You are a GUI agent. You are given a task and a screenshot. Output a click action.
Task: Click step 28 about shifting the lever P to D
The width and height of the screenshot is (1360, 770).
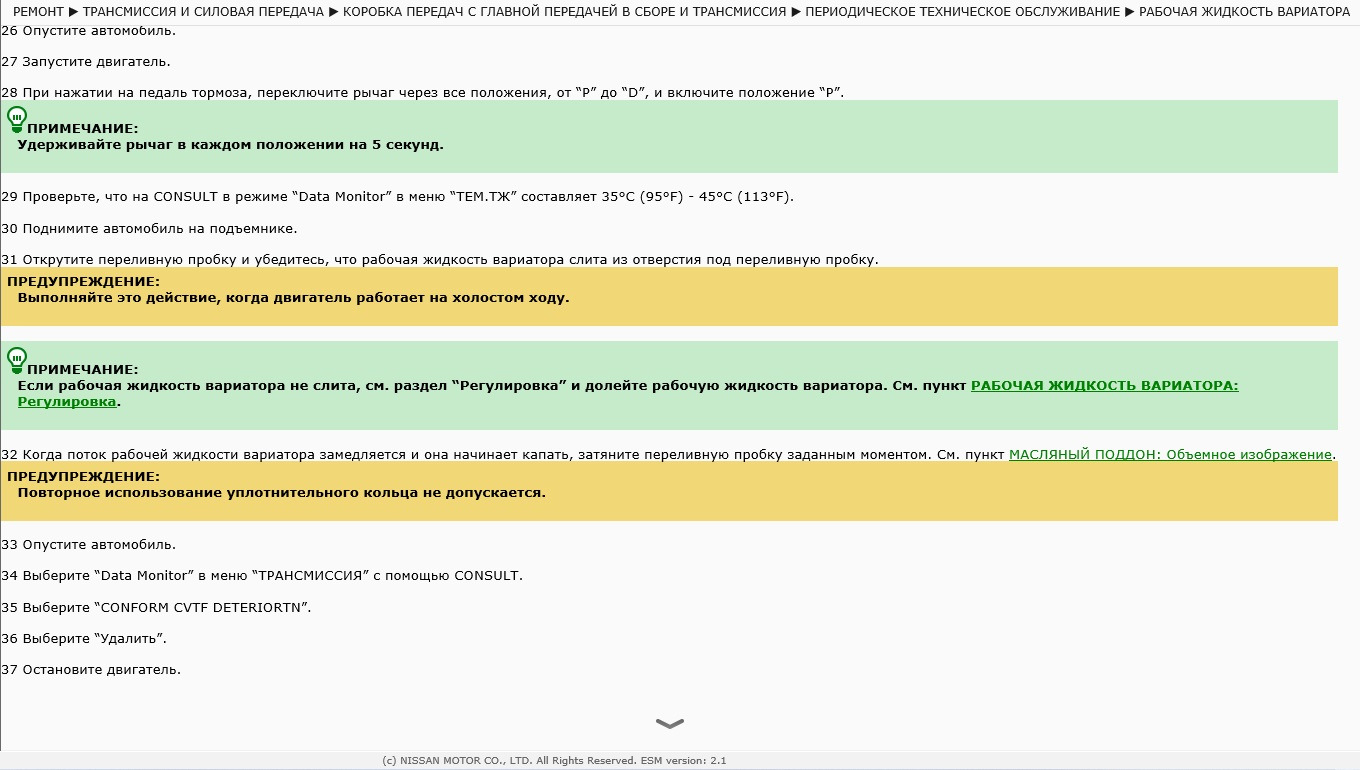(x=423, y=93)
